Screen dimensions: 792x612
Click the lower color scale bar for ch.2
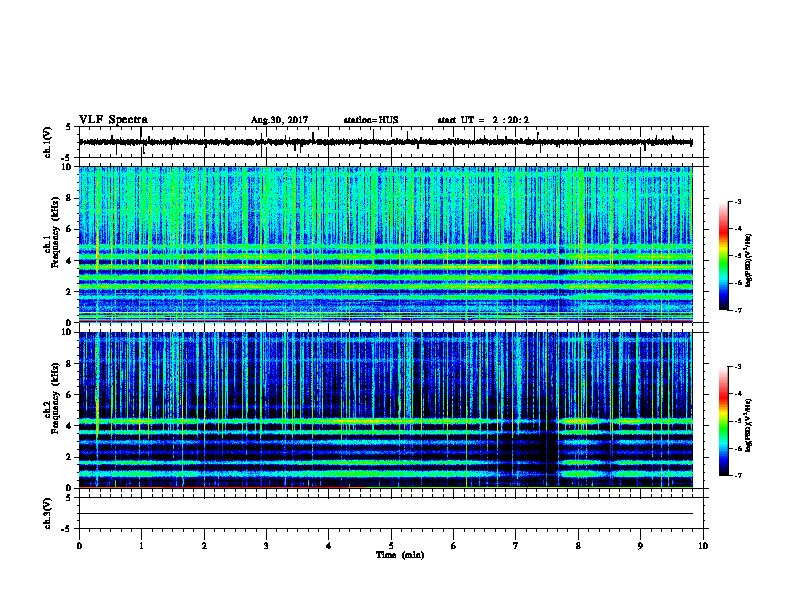click(724, 421)
